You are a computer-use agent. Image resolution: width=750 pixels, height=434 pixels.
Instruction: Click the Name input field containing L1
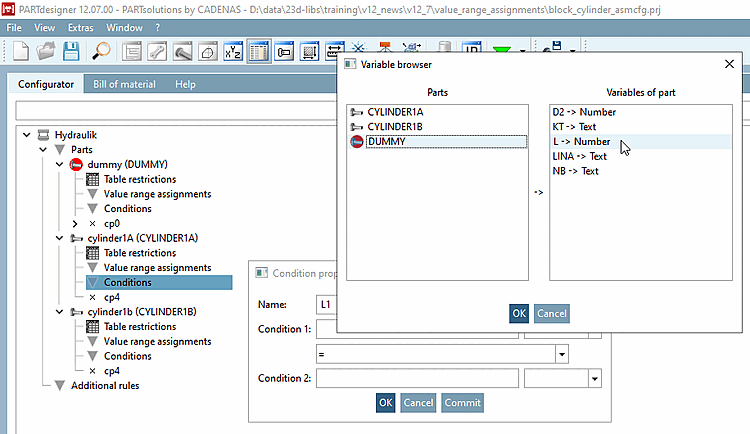(x=327, y=305)
